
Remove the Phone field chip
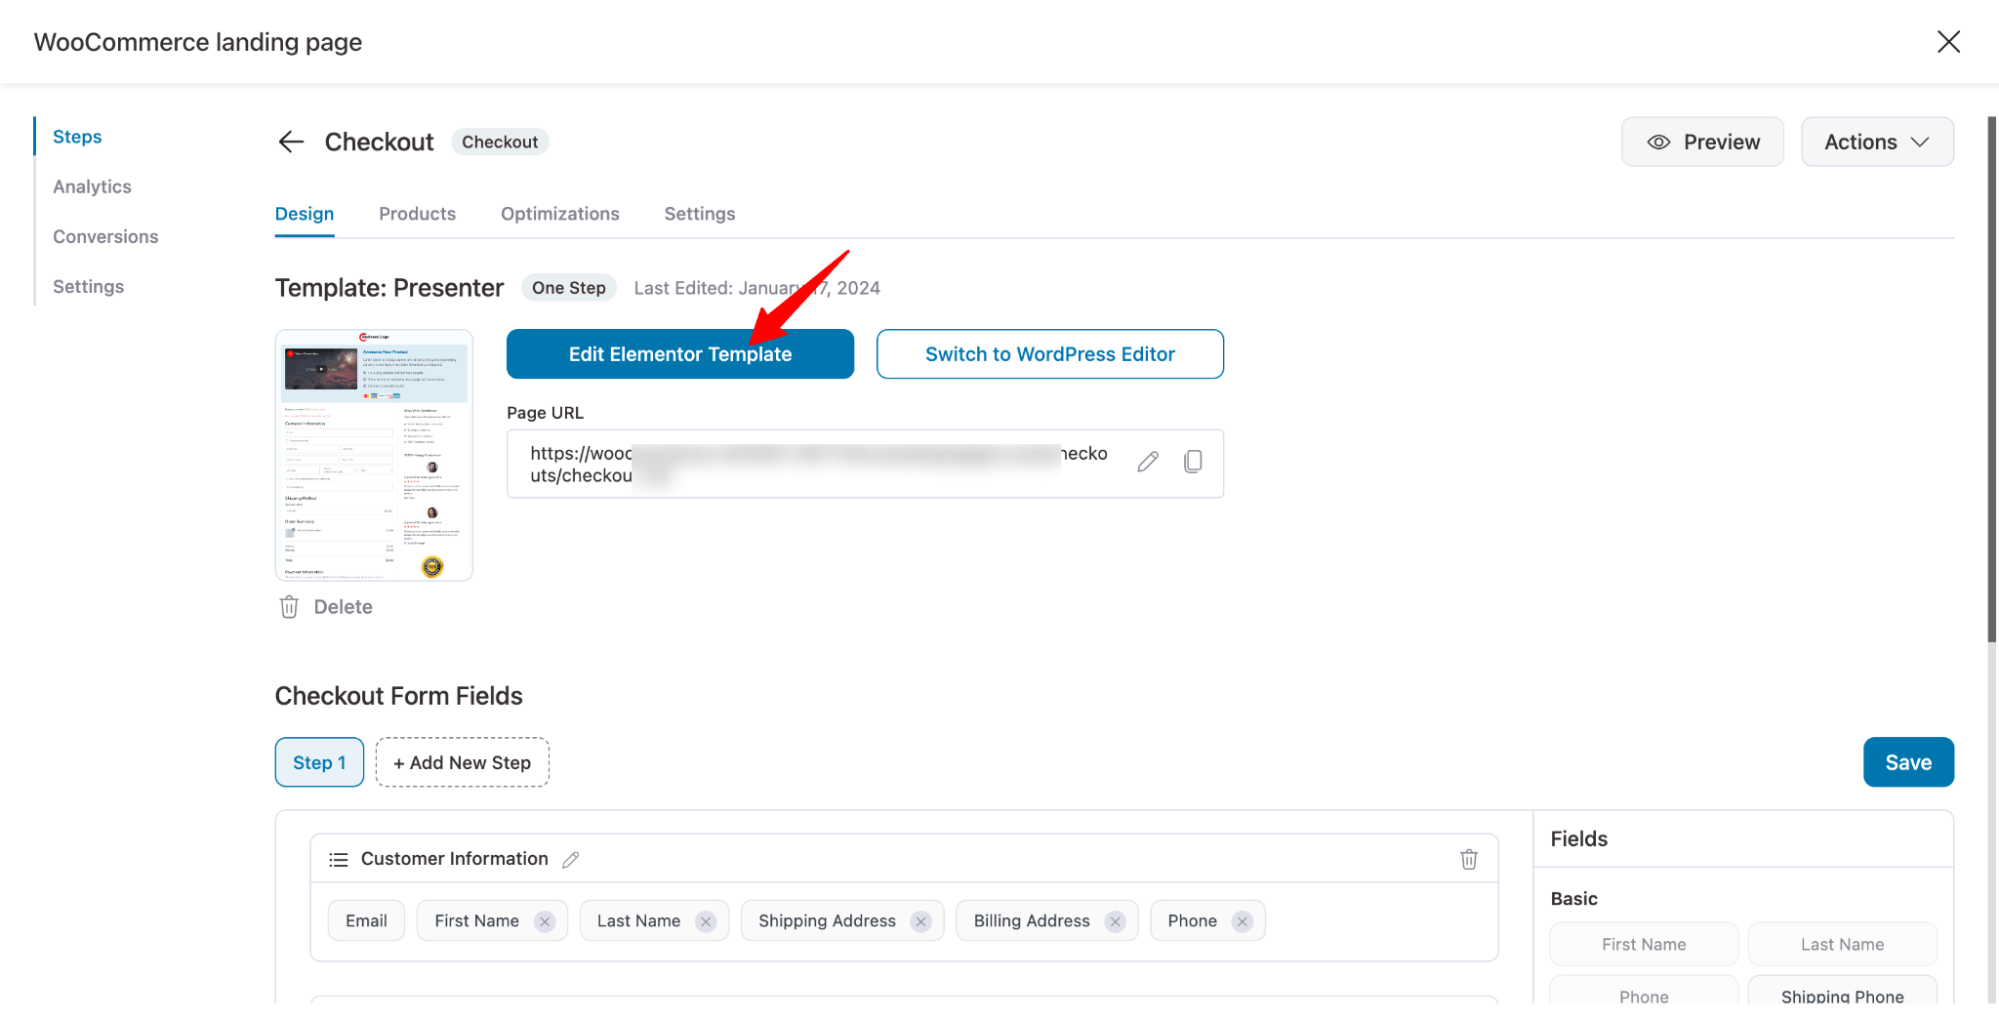click(1242, 920)
